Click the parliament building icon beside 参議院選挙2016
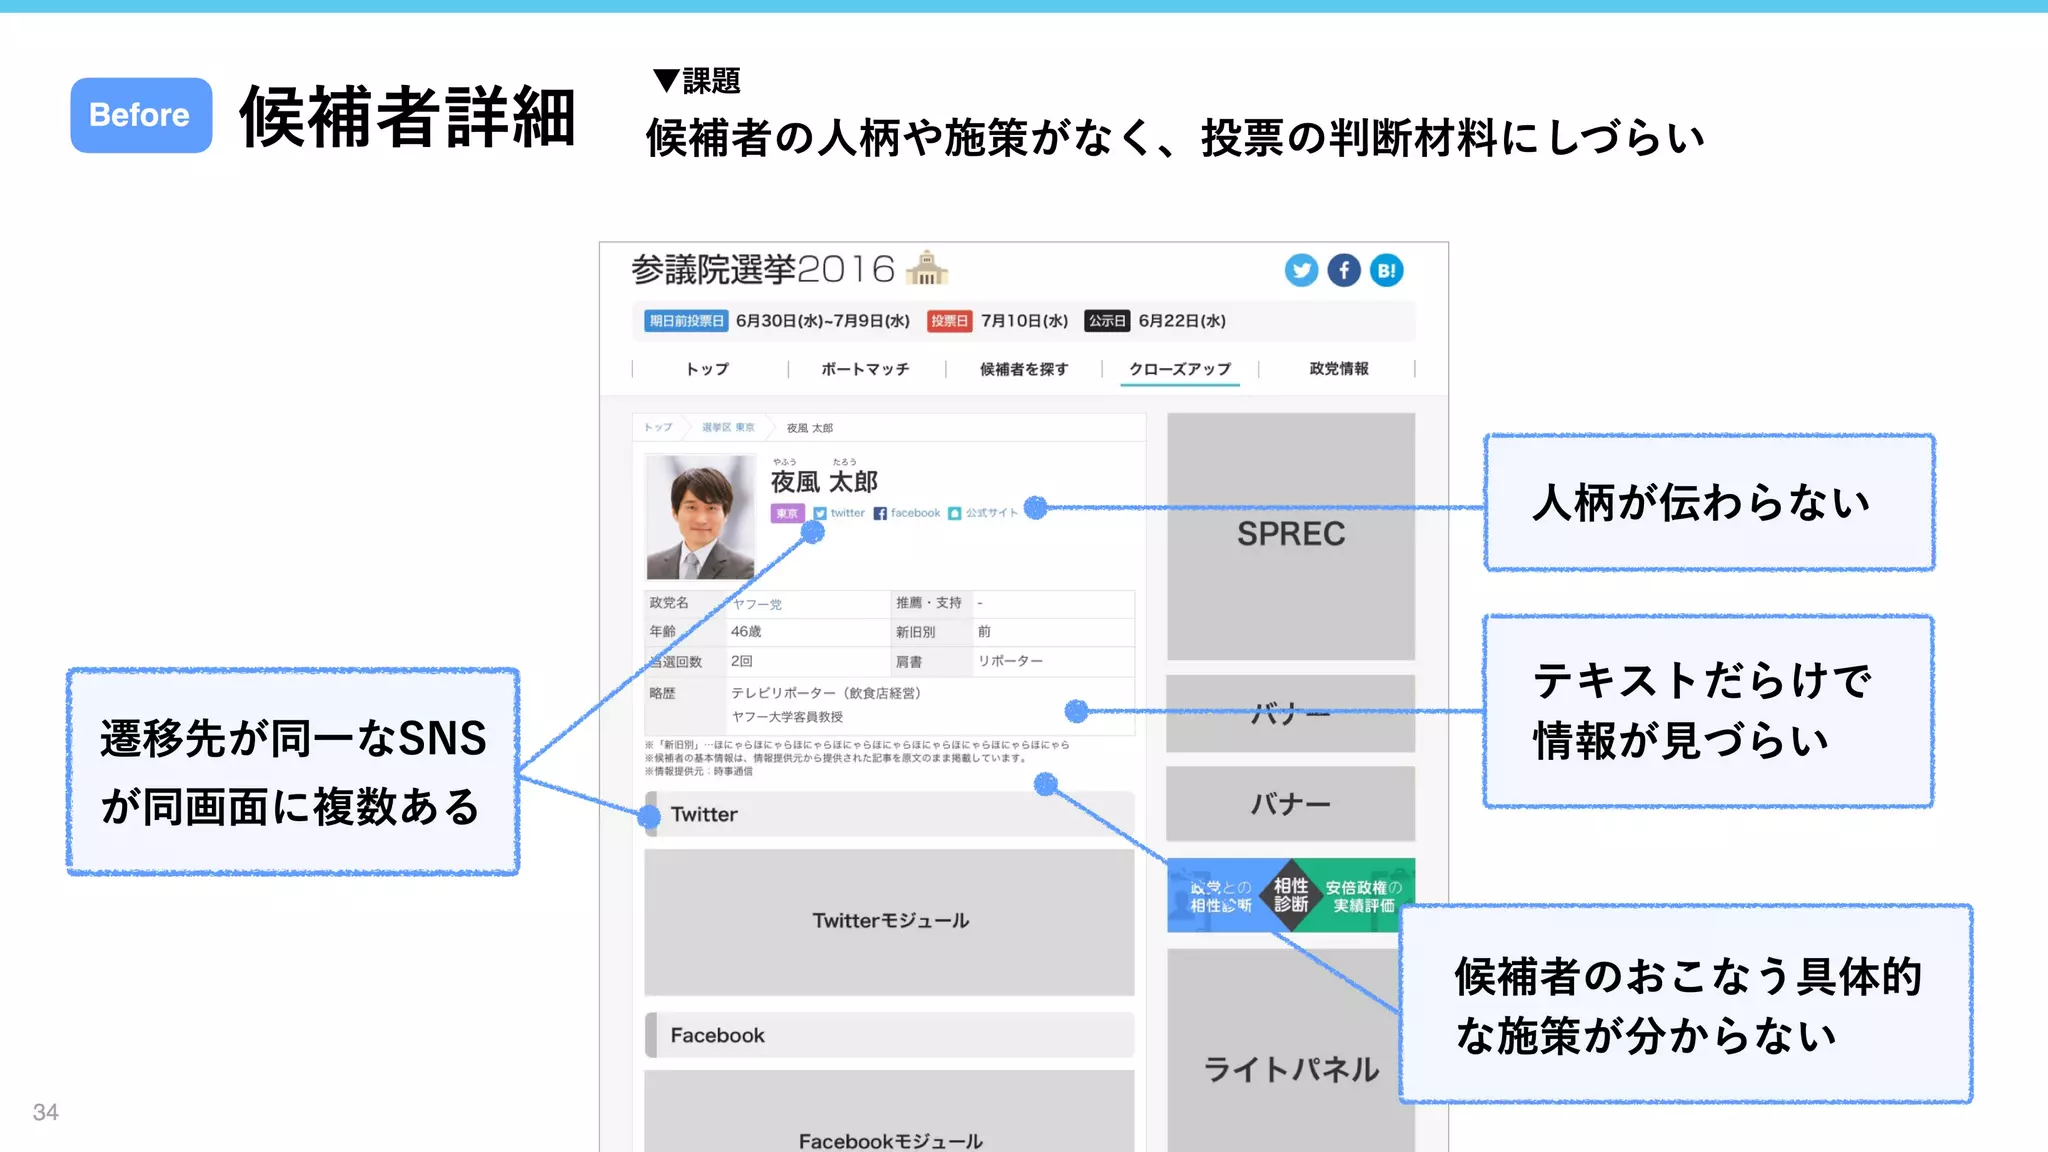2048x1152 pixels. (927, 268)
